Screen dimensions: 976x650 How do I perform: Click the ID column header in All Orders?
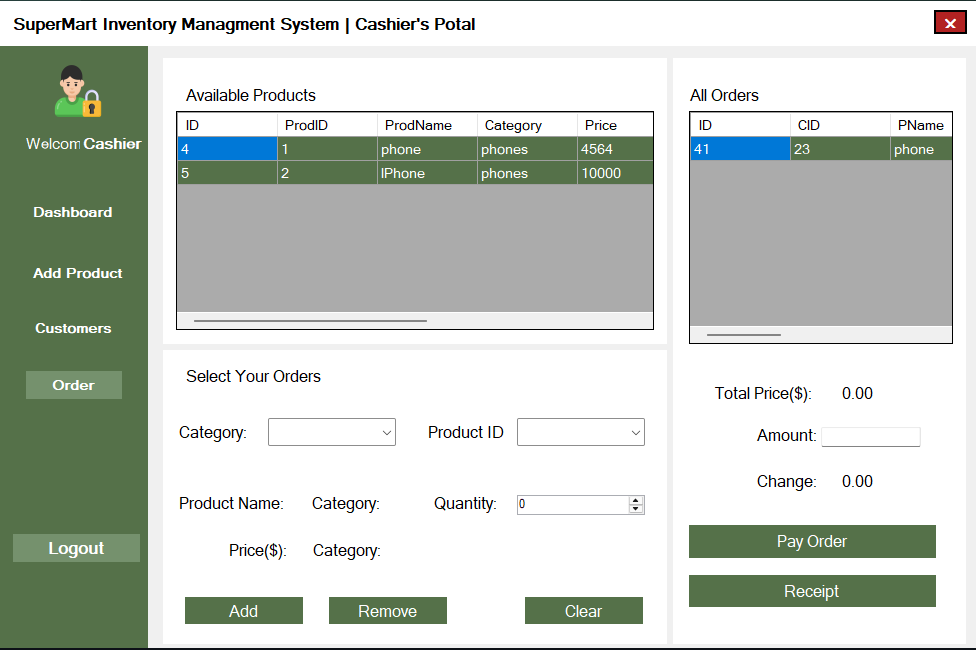click(x=740, y=125)
